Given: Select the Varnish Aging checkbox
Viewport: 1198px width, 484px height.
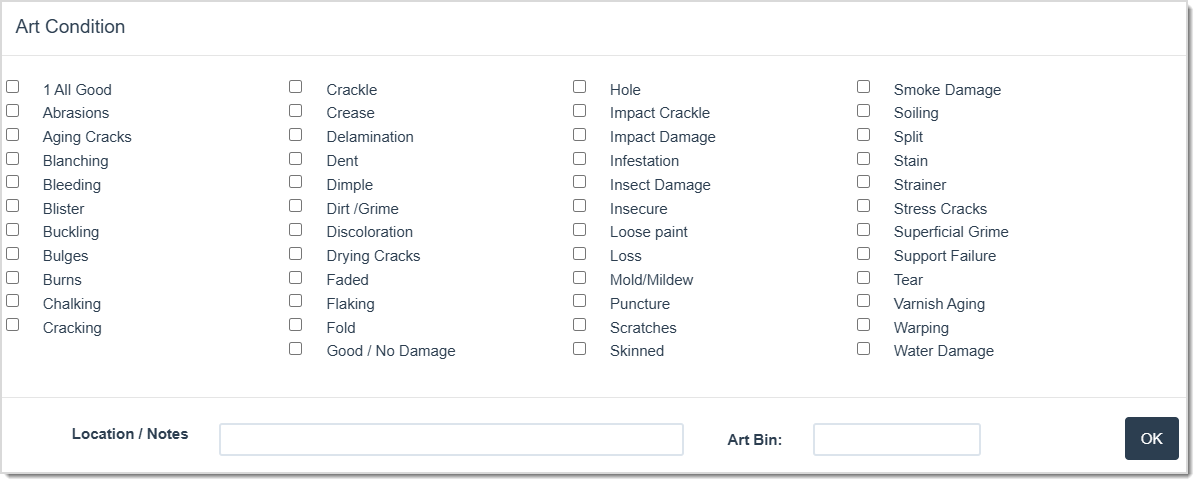Looking at the screenshot, I should [863, 301].
